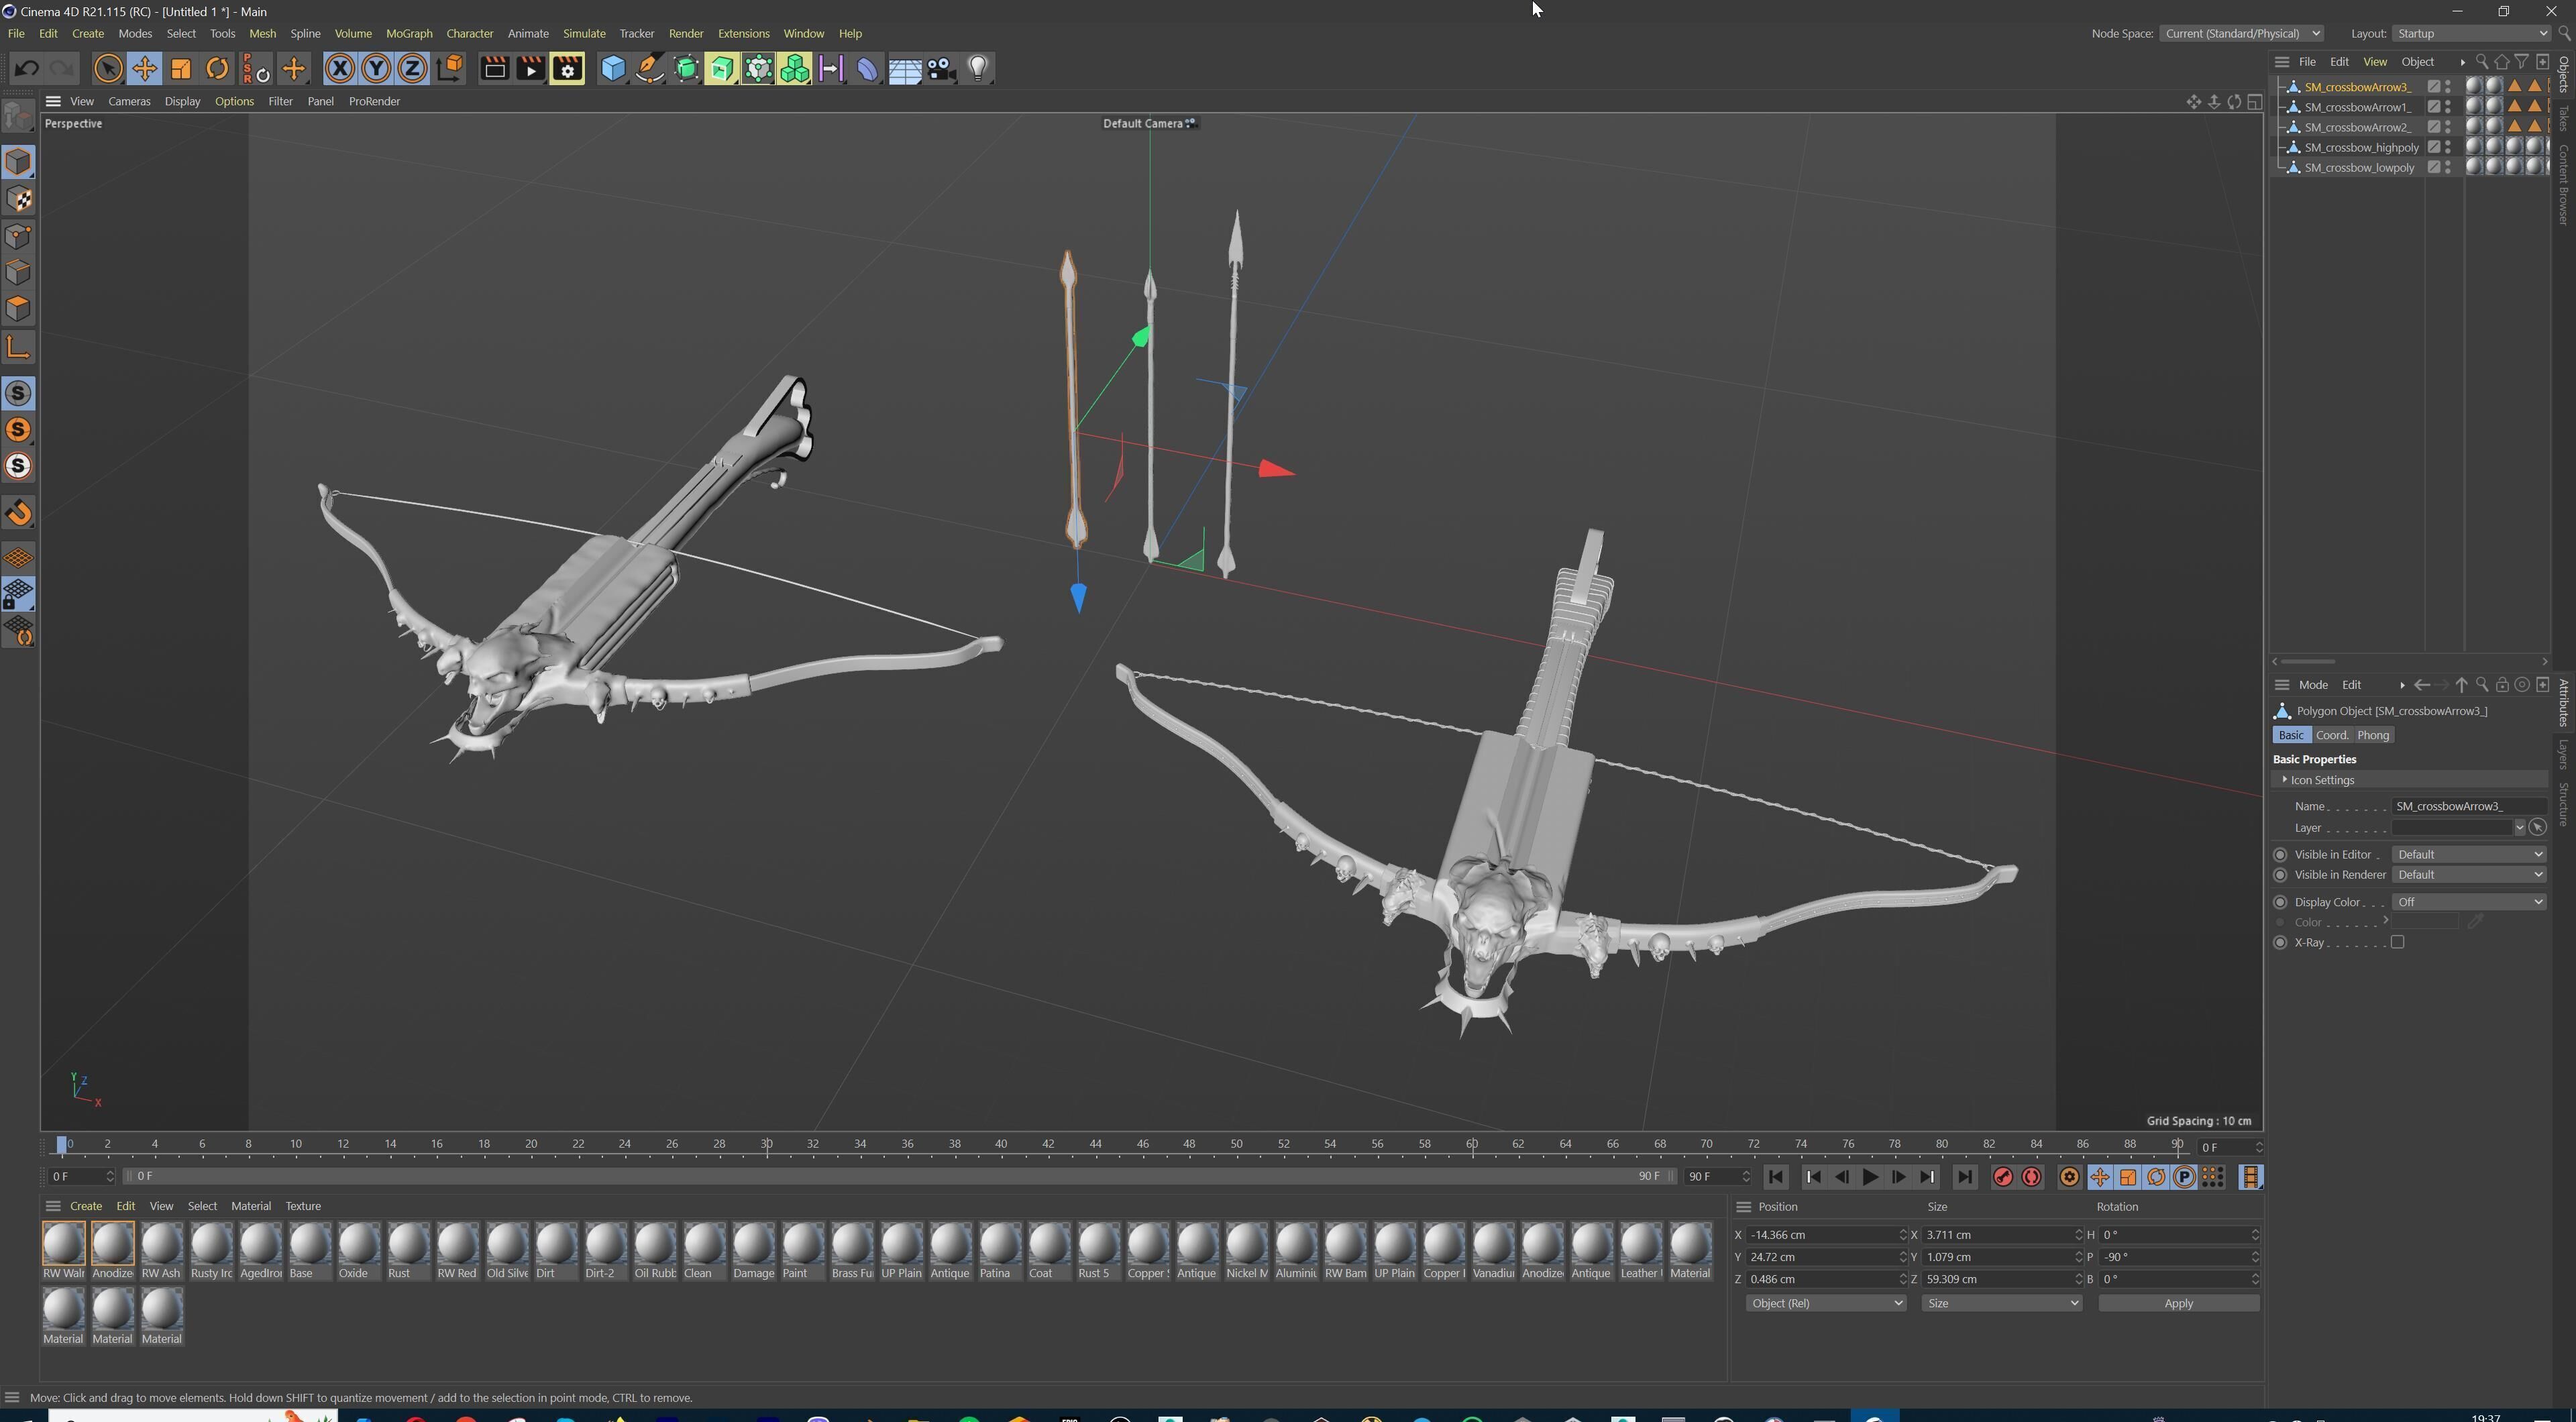Open Keyframe Selection gear icon
Screen dimensions: 2576x1422
coord(2069,1177)
